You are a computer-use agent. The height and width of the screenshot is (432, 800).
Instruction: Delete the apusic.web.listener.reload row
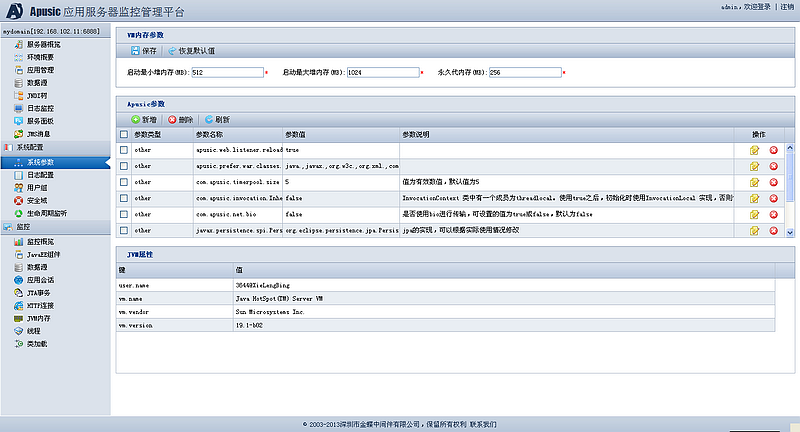pos(773,150)
